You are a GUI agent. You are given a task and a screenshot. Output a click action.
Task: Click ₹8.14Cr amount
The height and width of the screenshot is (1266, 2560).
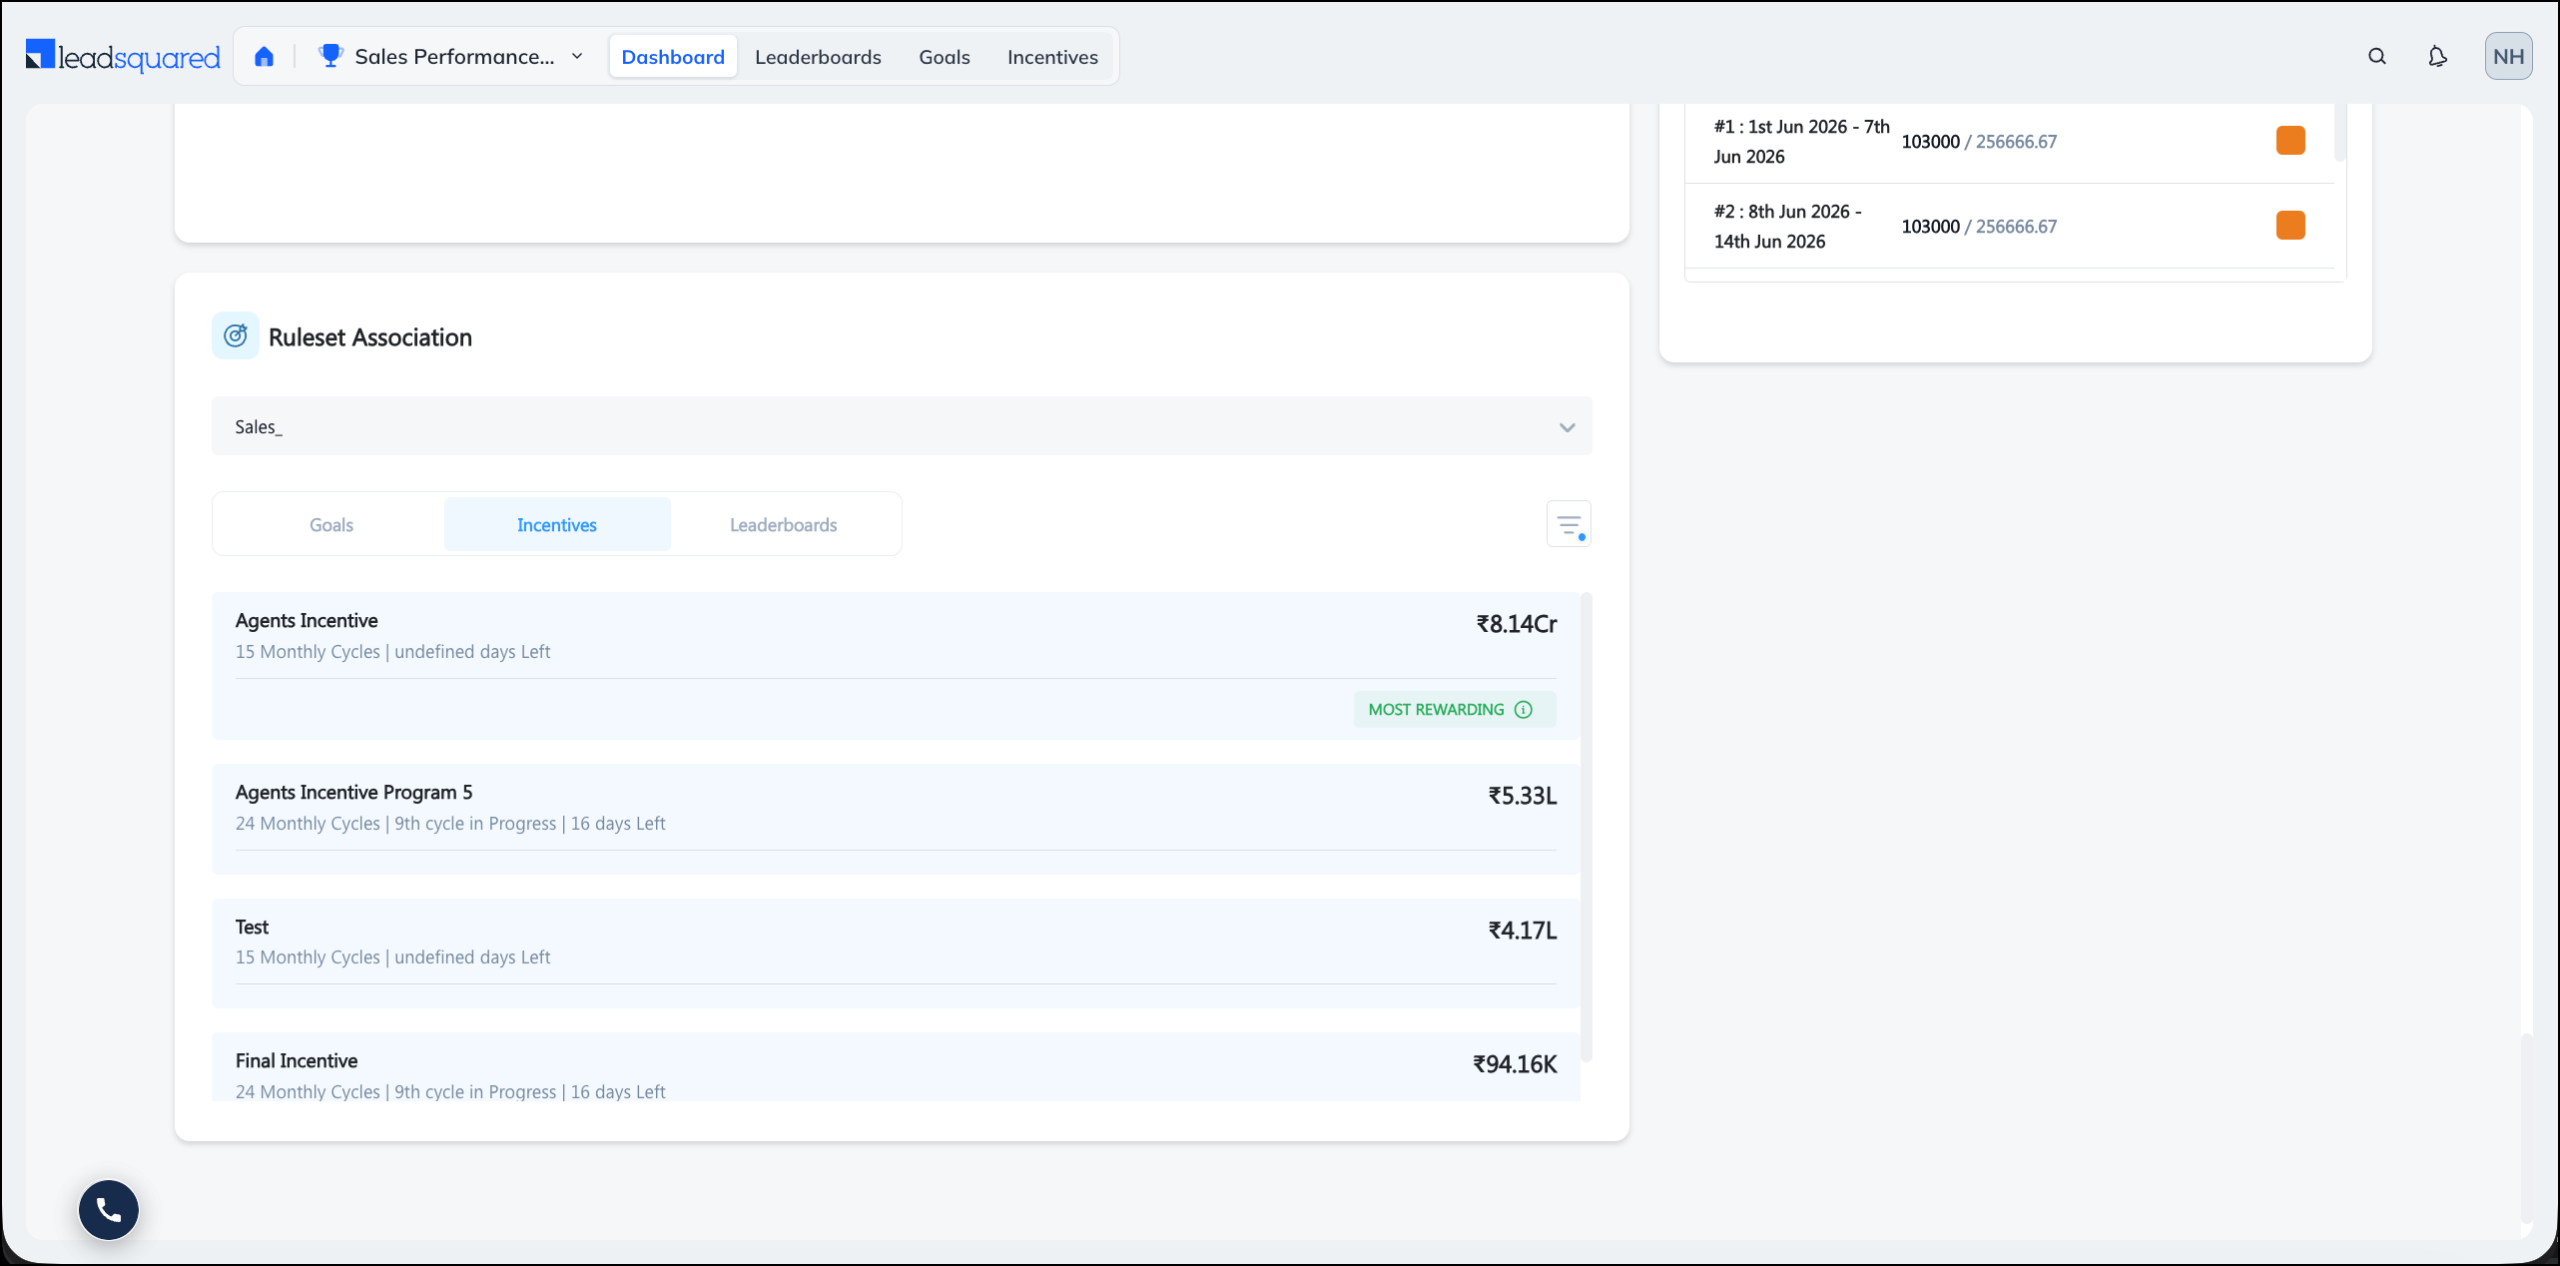pyautogui.click(x=1516, y=624)
